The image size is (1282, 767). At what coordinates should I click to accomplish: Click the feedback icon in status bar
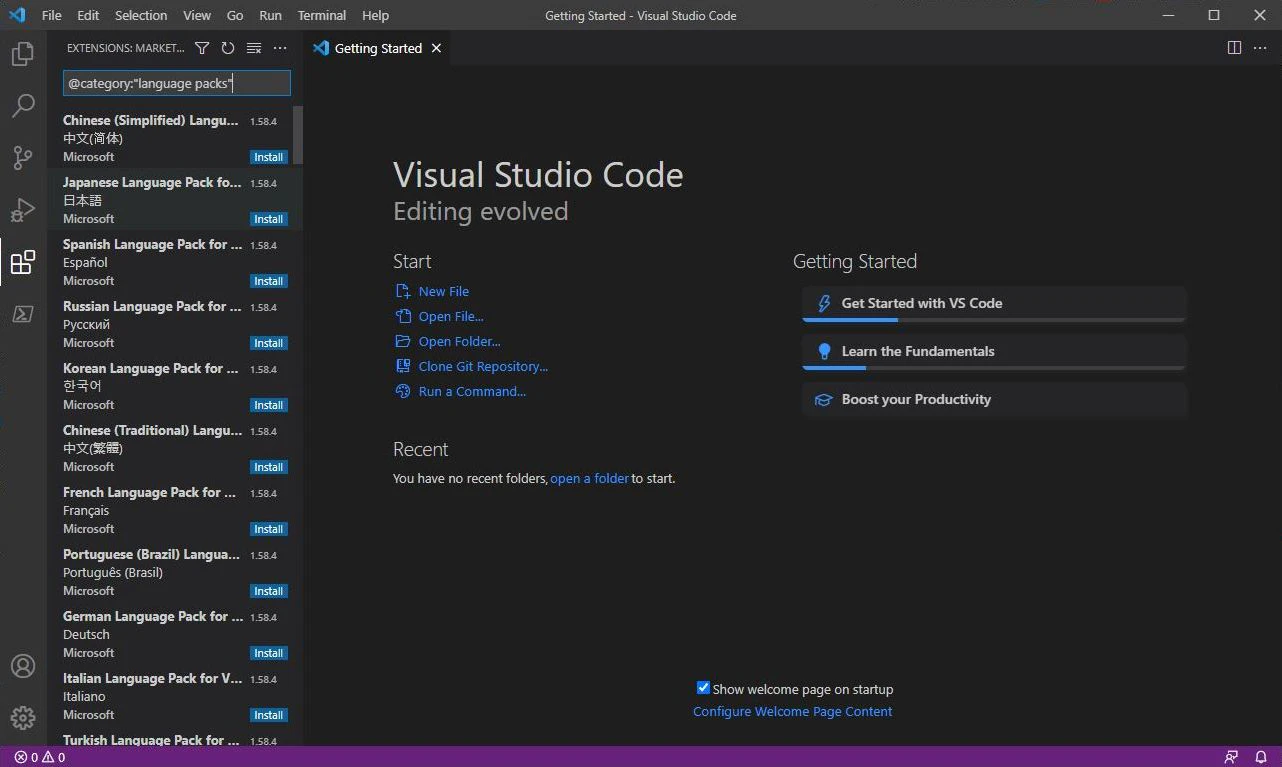tap(1231, 757)
